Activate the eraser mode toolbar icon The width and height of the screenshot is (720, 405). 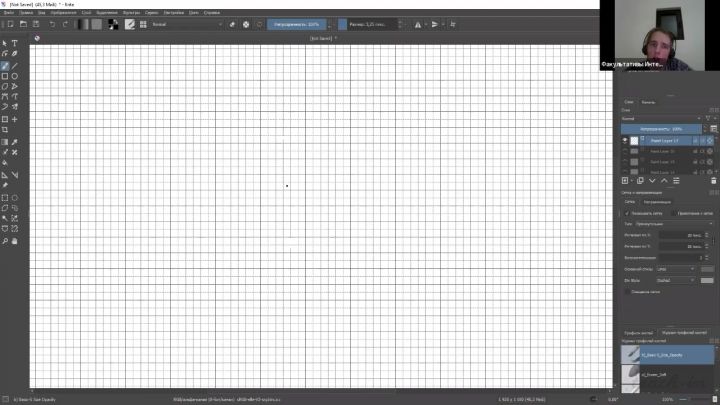[233, 23]
